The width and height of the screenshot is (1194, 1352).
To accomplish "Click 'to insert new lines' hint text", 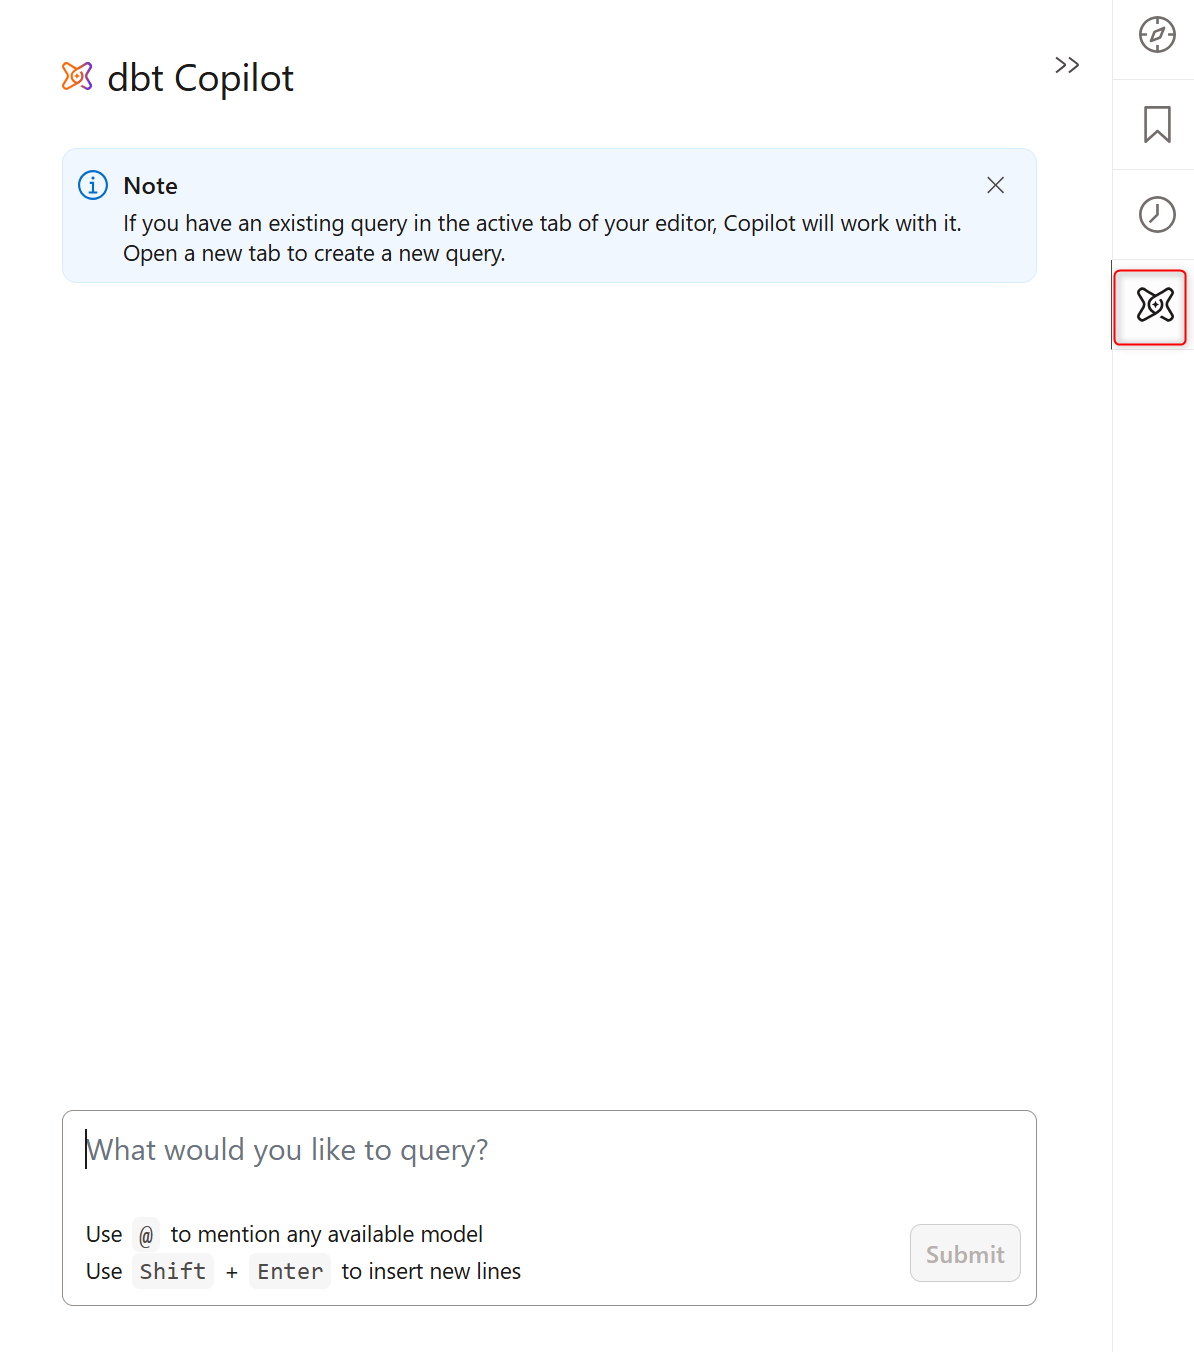I will click(431, 1271).
